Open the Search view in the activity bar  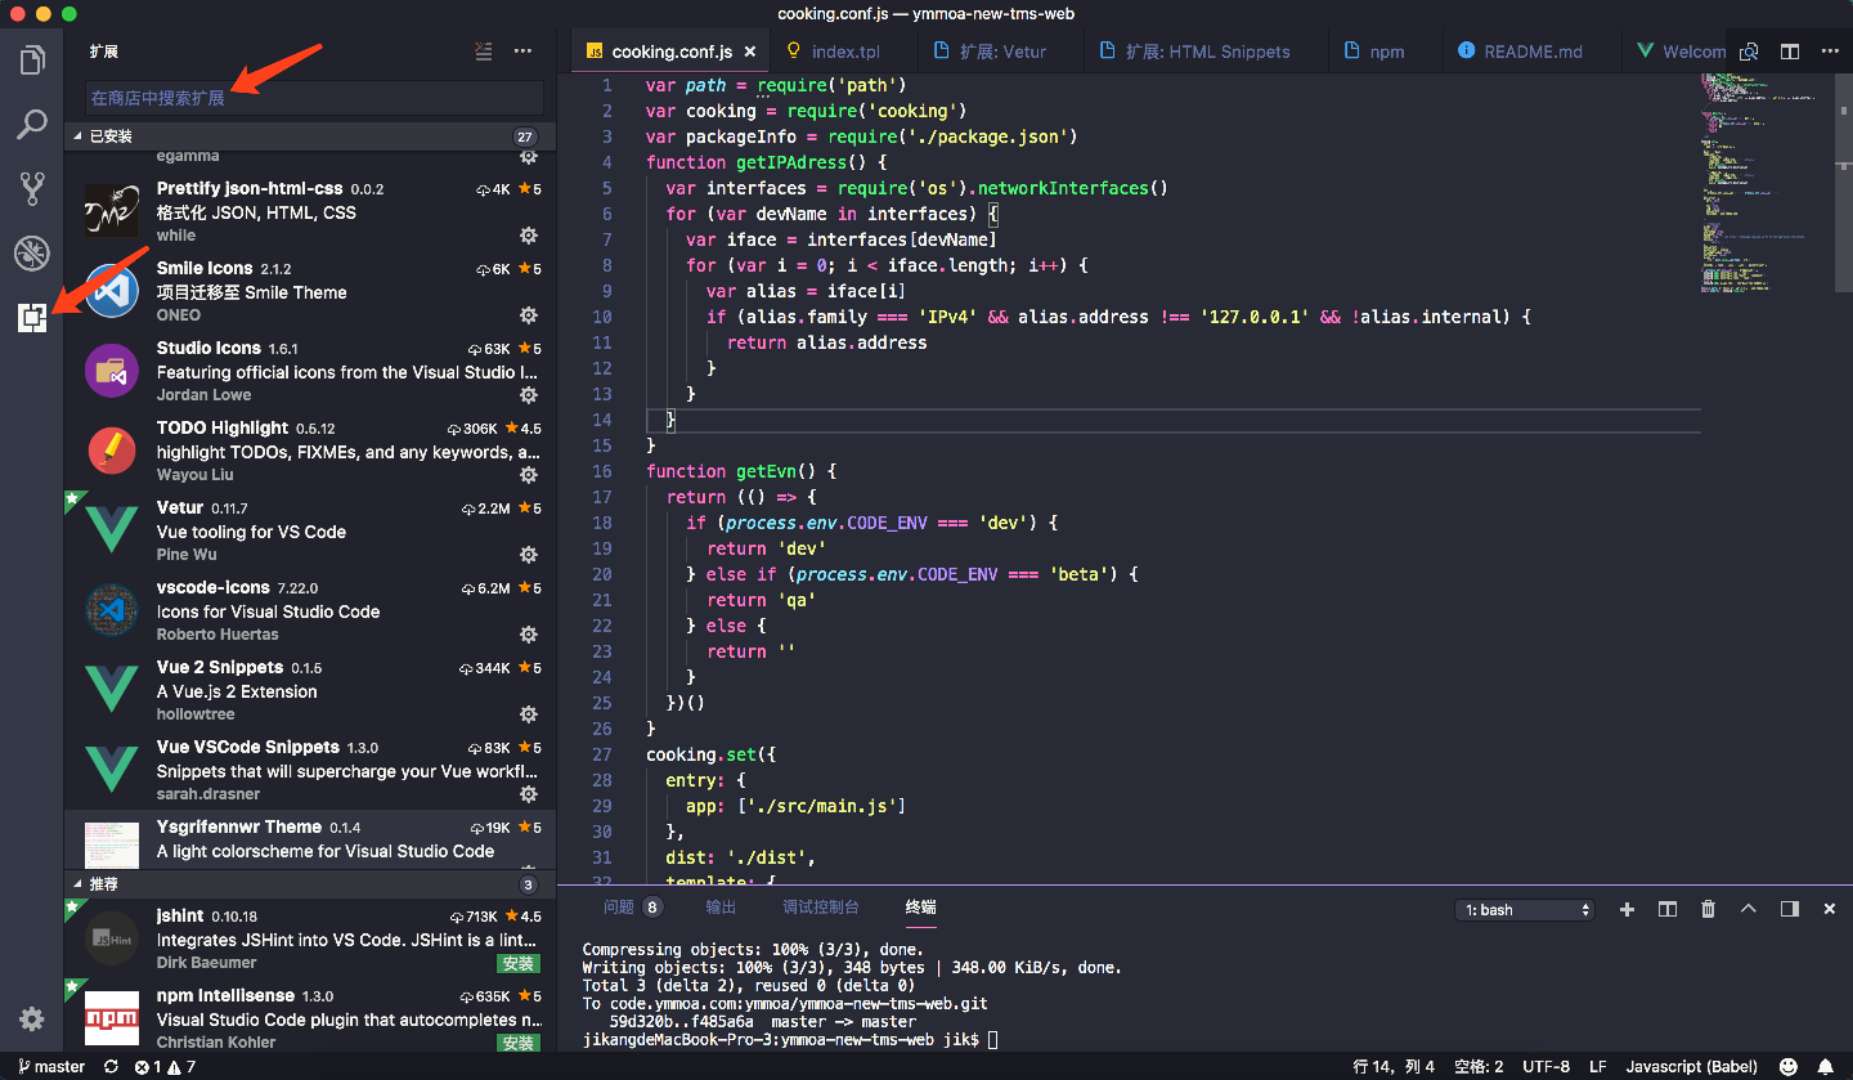[x=31, y=124]
